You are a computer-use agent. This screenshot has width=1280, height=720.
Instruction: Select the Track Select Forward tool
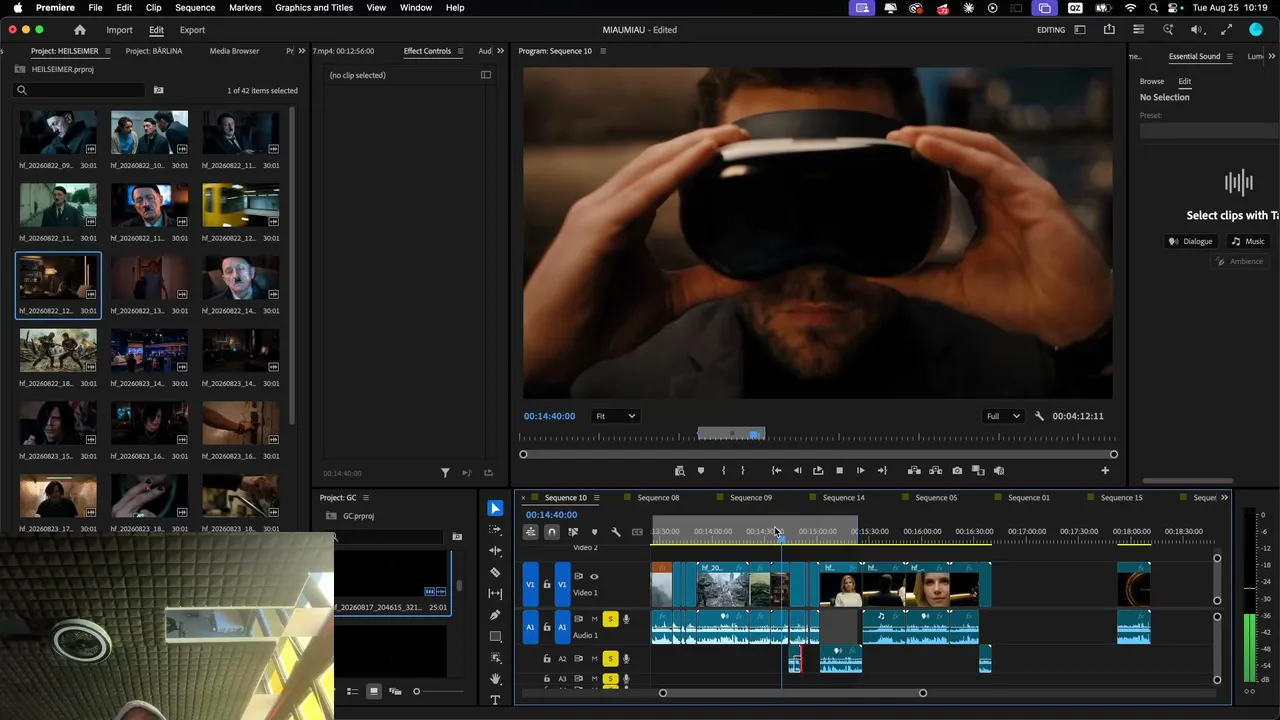point(495,529)
